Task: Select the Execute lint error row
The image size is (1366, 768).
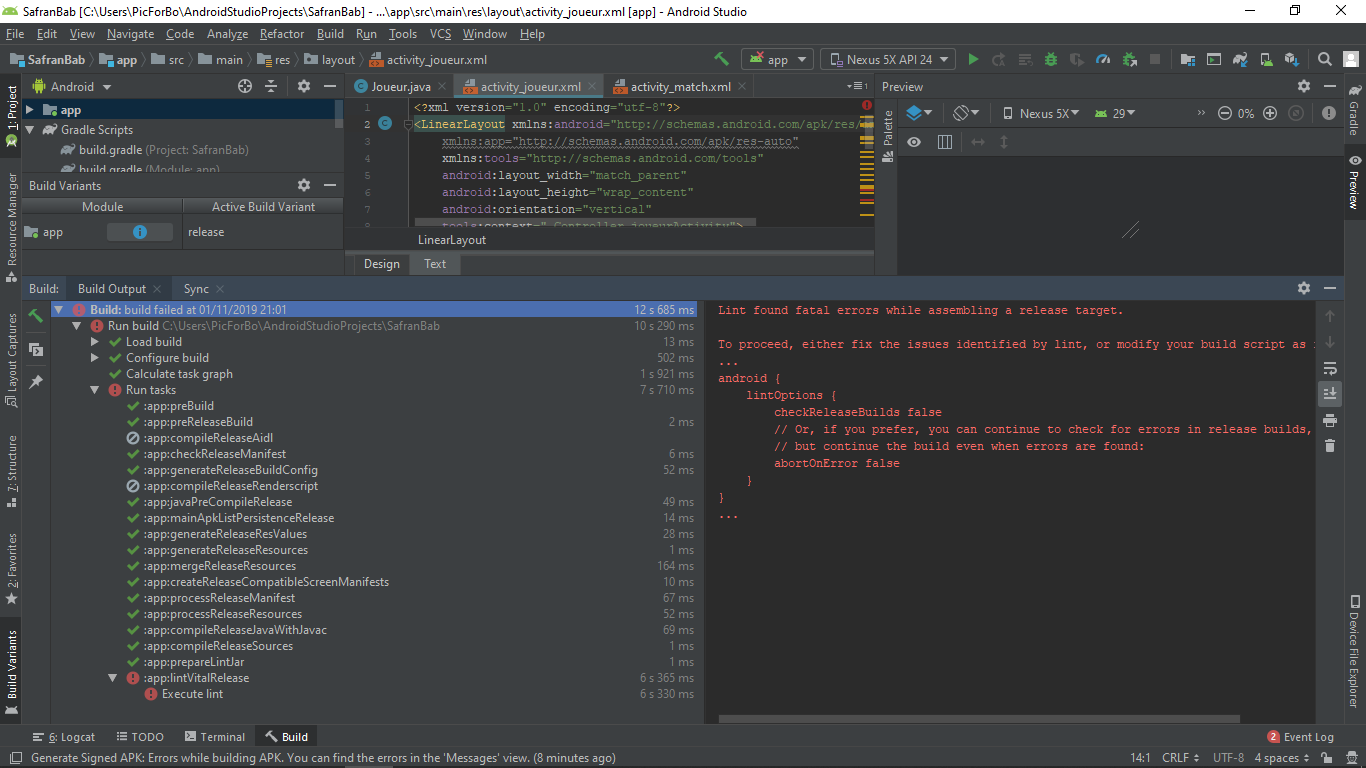Action: (375, 694)
